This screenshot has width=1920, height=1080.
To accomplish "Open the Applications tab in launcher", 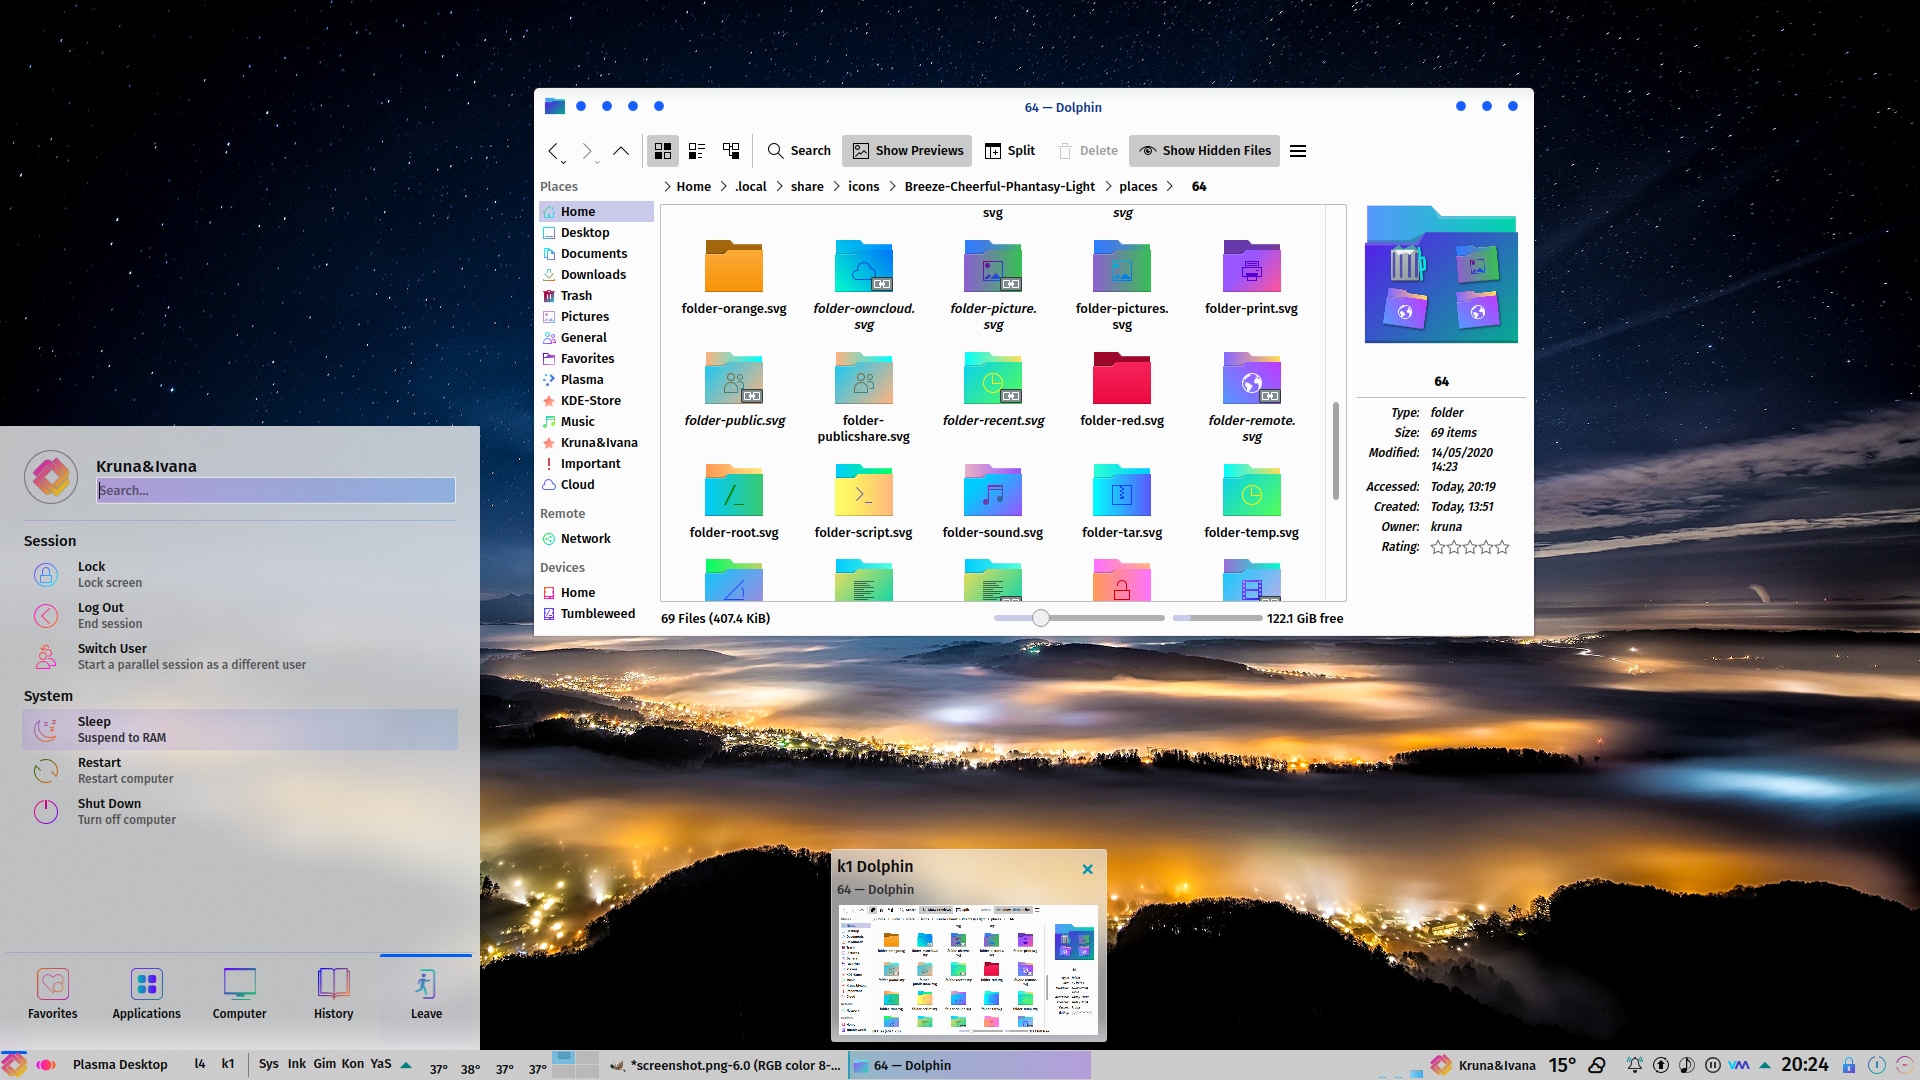I will (147, 993).
